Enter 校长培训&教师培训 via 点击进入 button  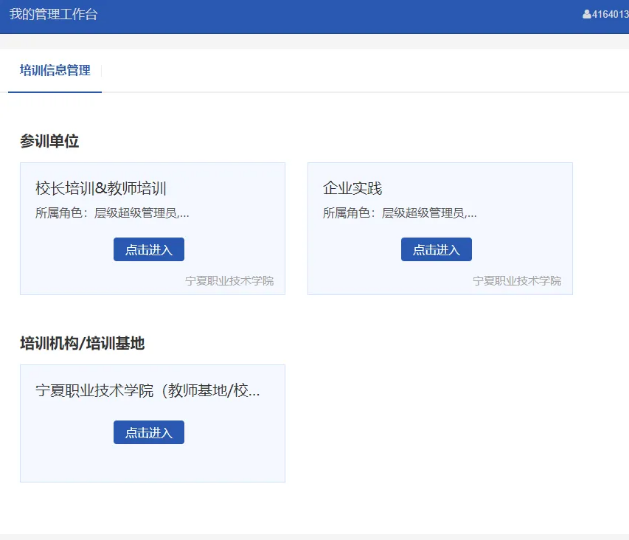(x=149, y=249)
